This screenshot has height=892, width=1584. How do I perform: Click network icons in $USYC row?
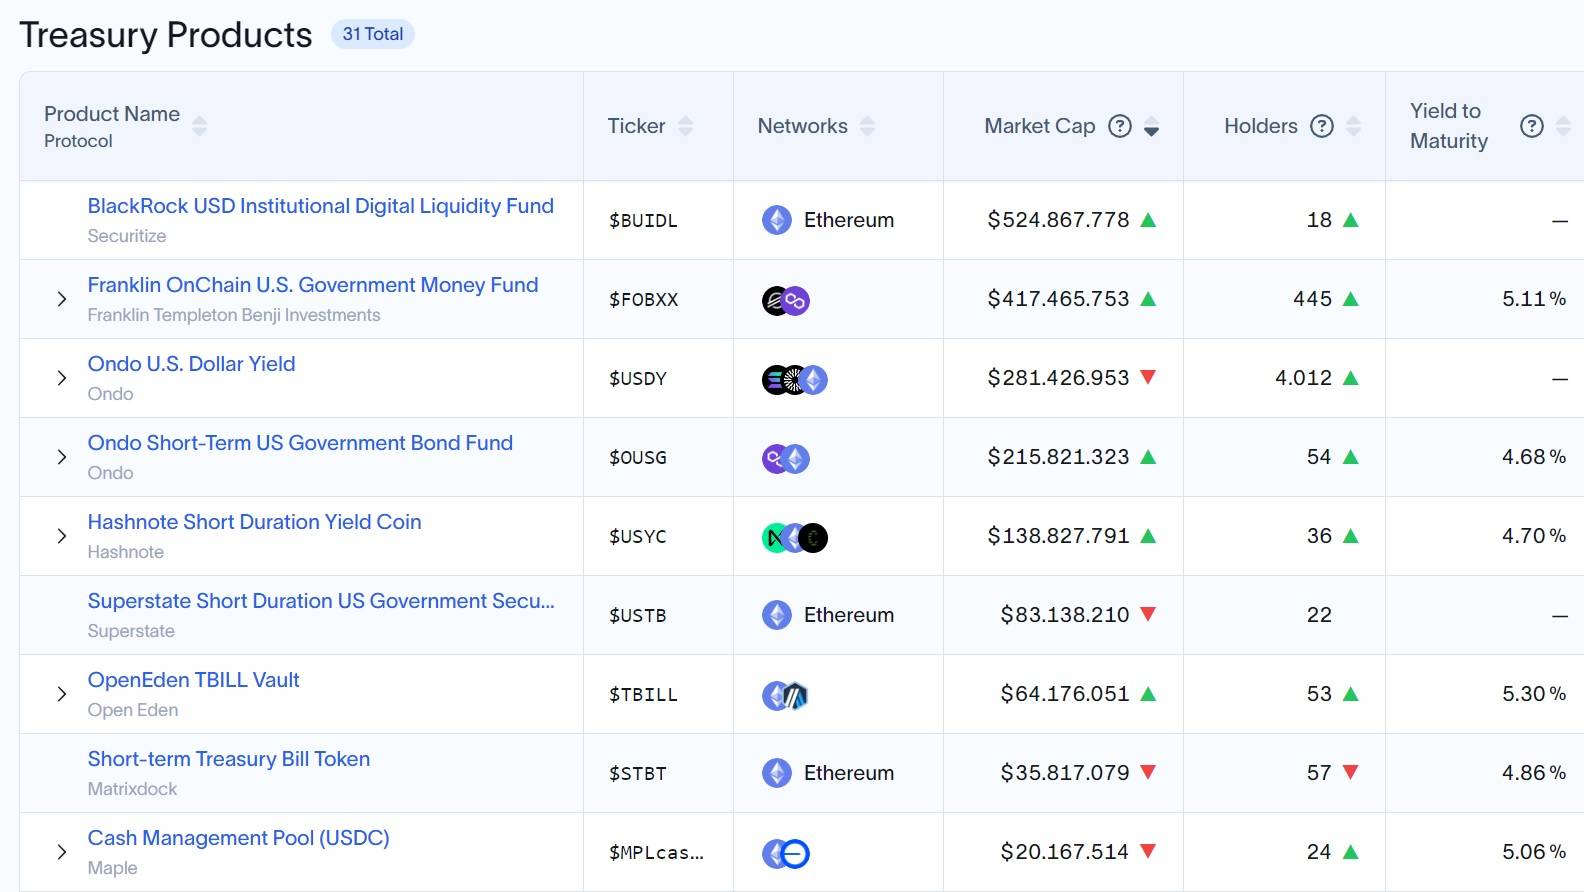(x=795, y=537)
